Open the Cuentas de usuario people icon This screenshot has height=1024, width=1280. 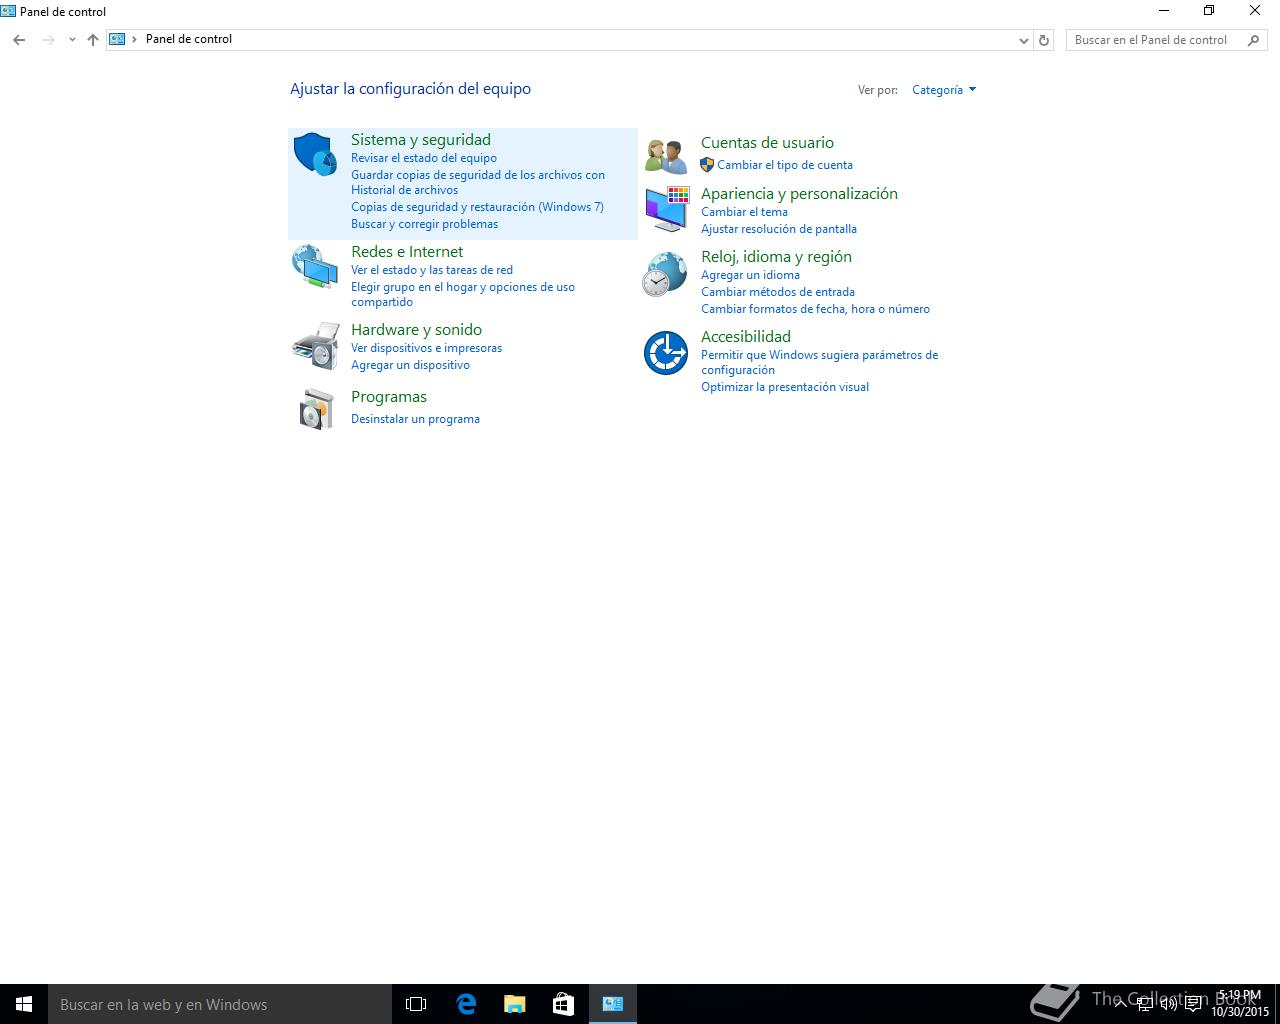(666, 156)
